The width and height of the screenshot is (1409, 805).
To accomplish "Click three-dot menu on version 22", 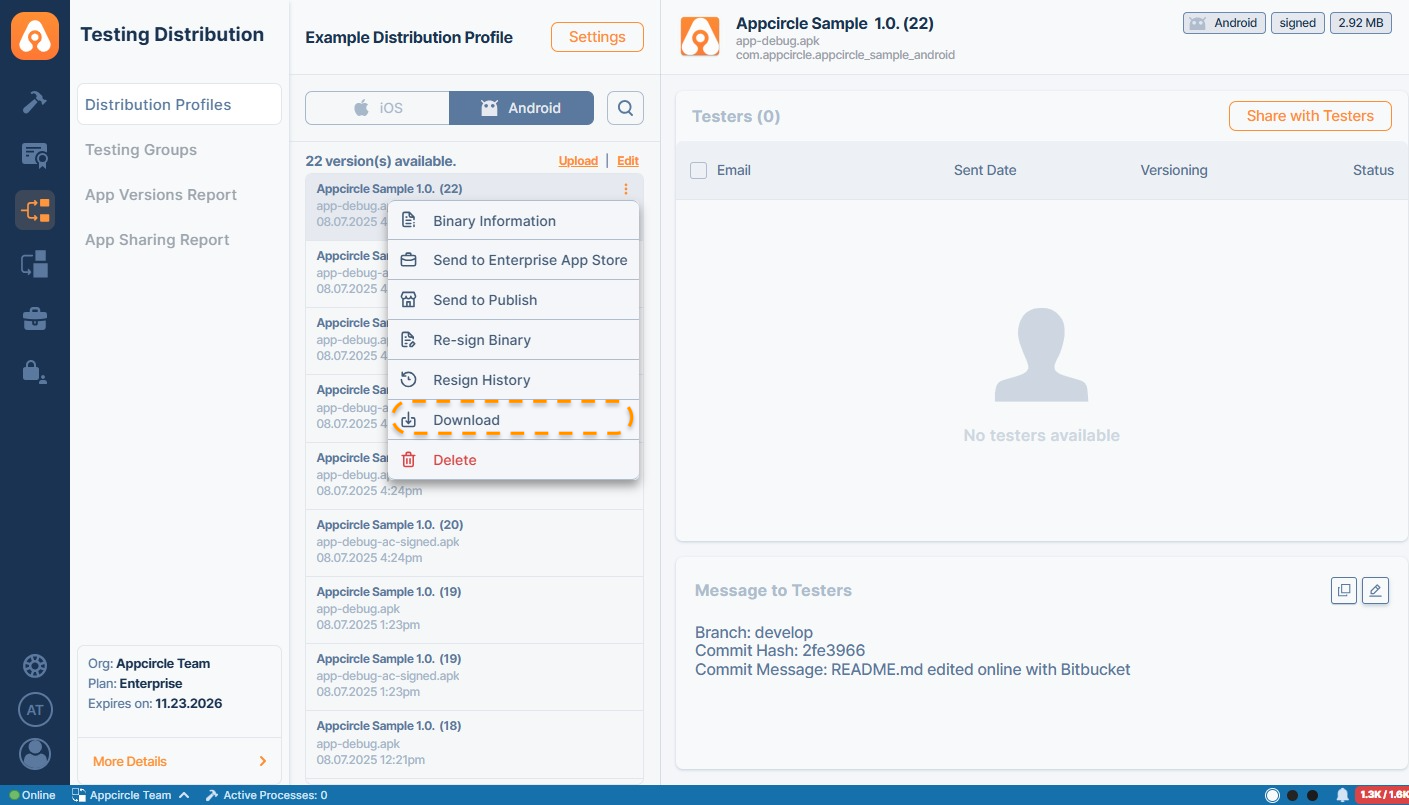I will tap(626, 189).
